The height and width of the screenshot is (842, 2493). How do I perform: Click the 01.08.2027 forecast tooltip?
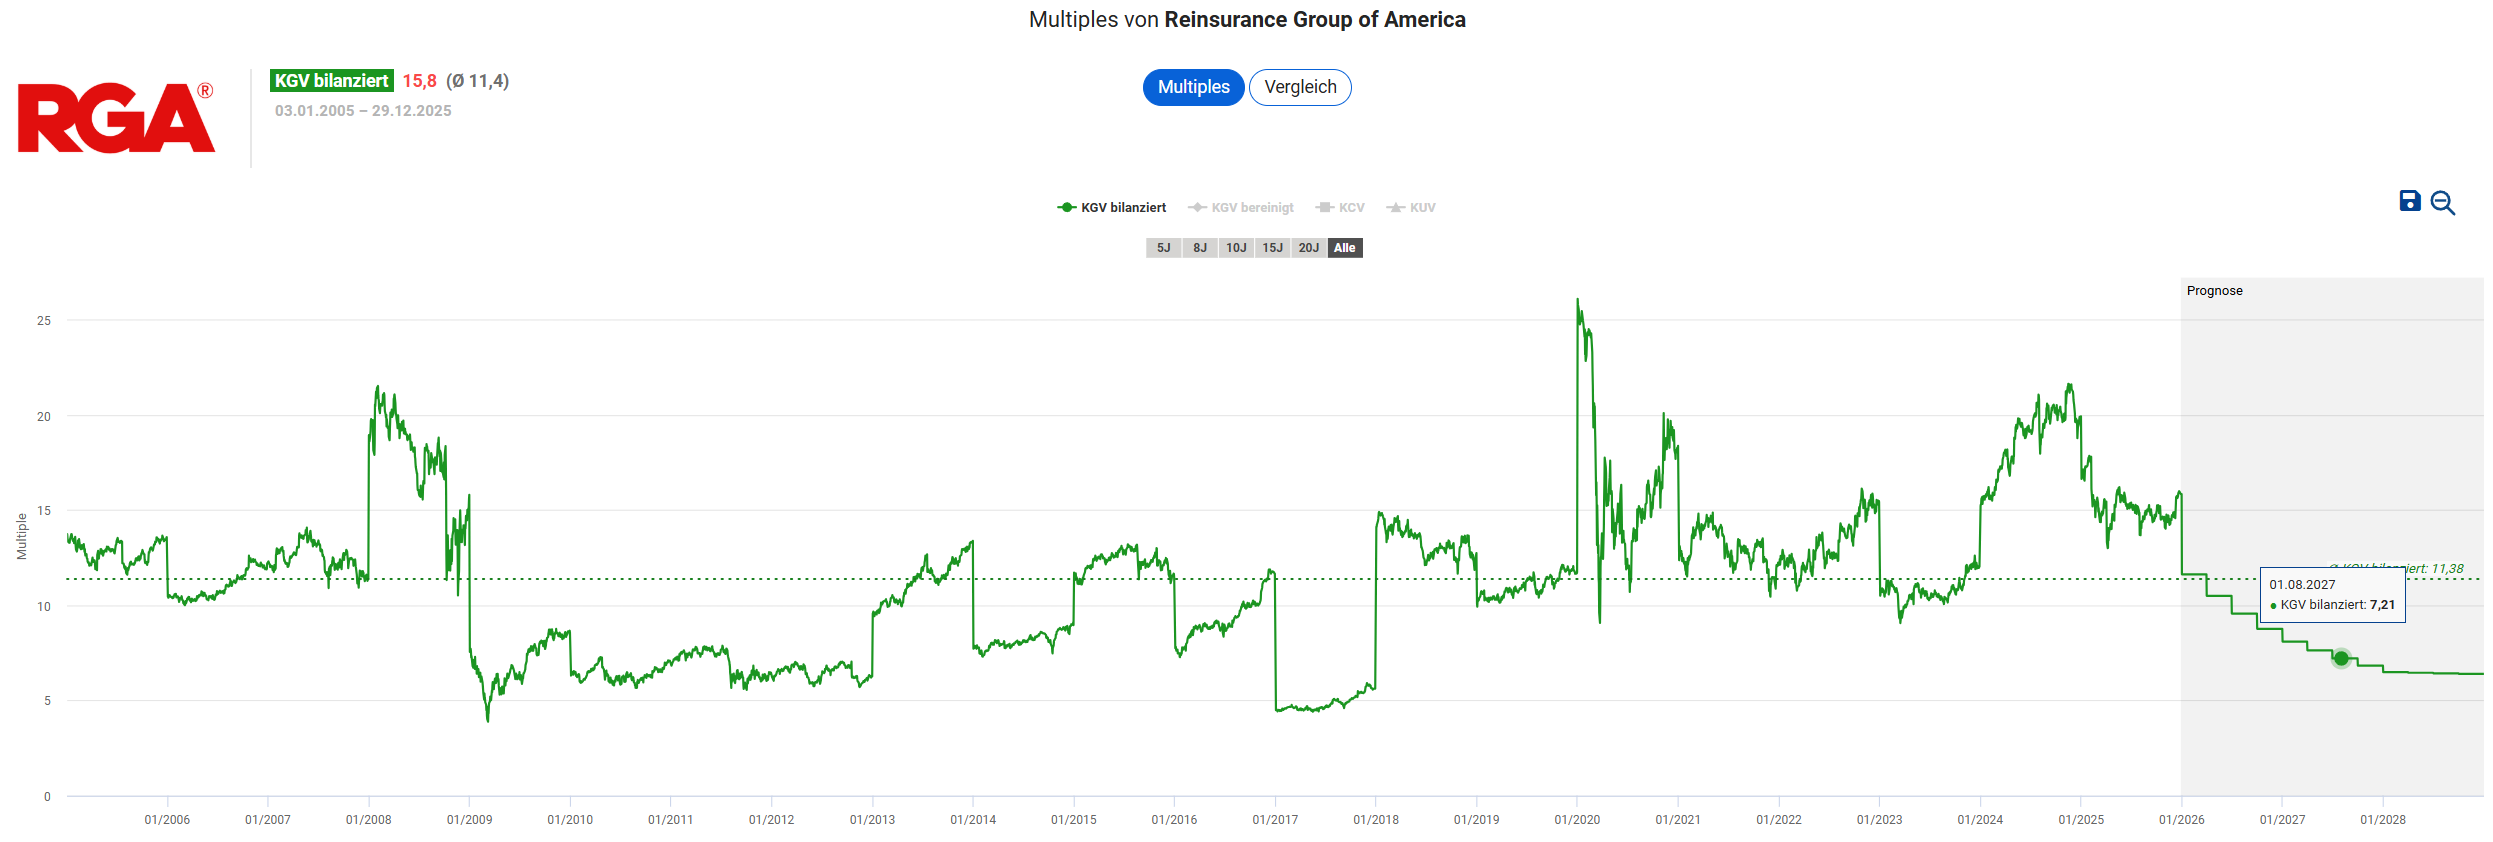point(2332,595)
